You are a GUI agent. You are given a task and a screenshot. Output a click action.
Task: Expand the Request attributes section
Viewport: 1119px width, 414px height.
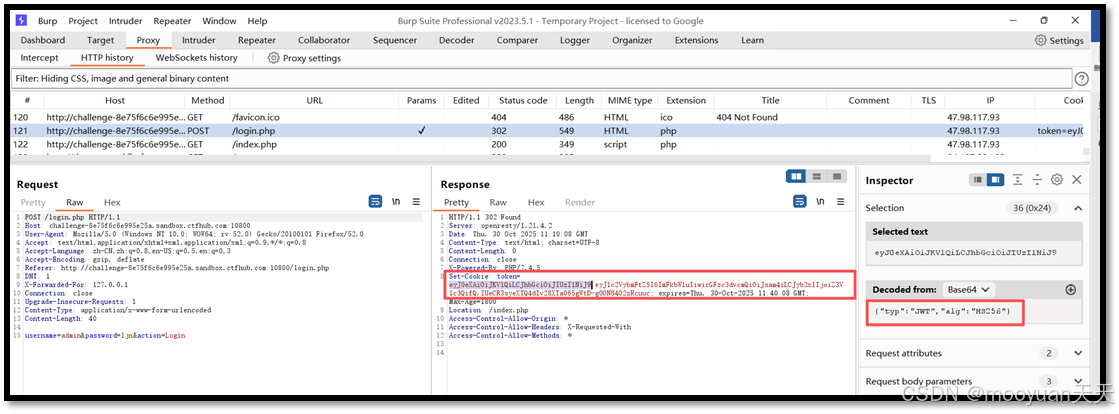click(1078, 353)
